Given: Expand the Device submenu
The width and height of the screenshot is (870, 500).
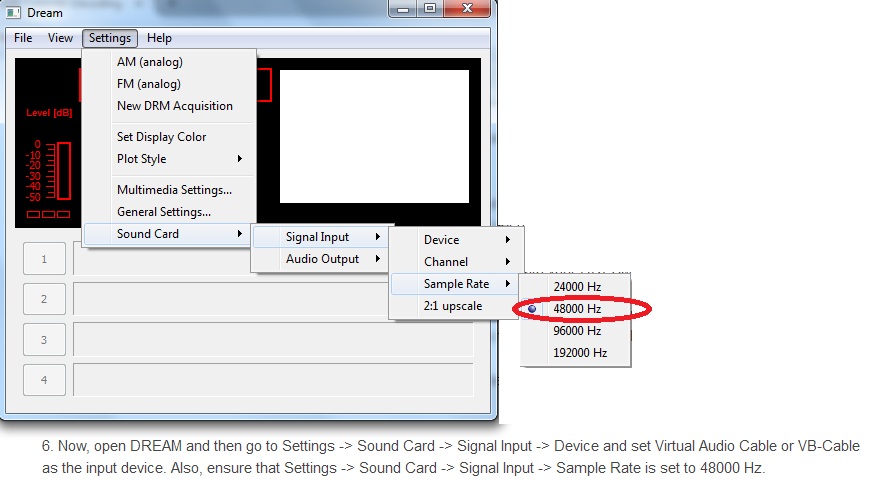Looking at the screenshot, I should click(x=457, y=240).
